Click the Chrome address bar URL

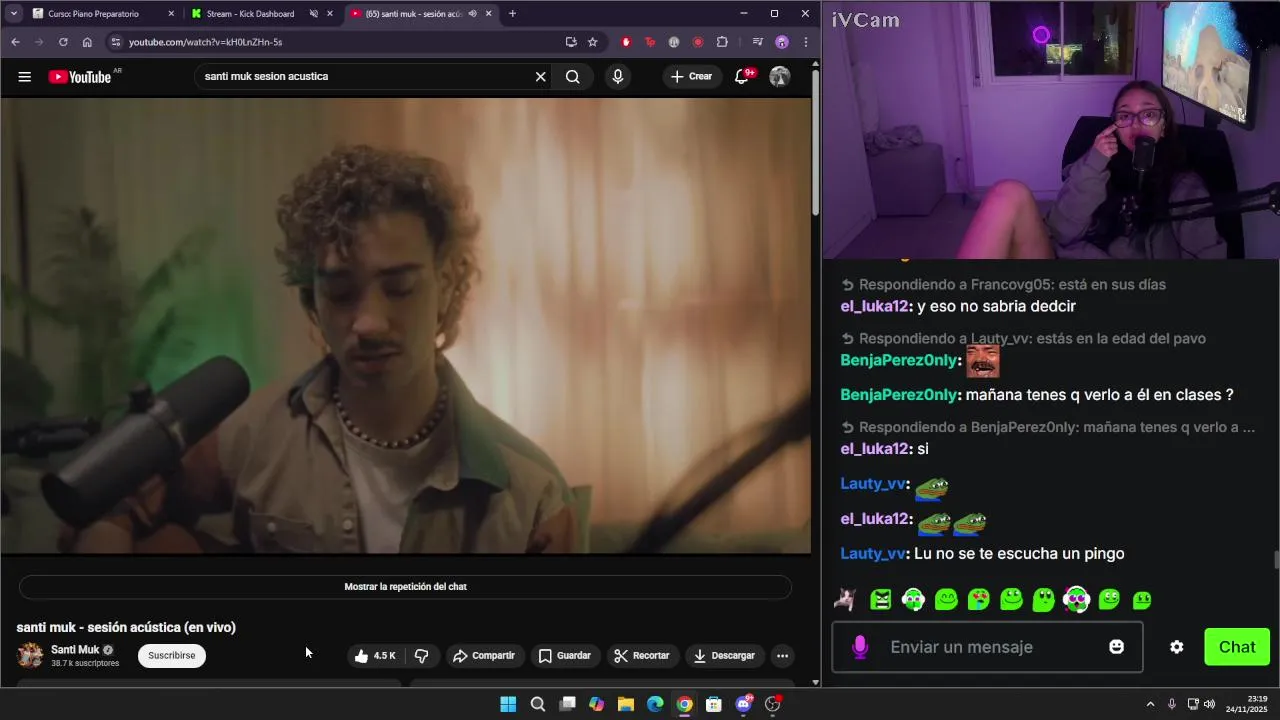coord(205,42)
